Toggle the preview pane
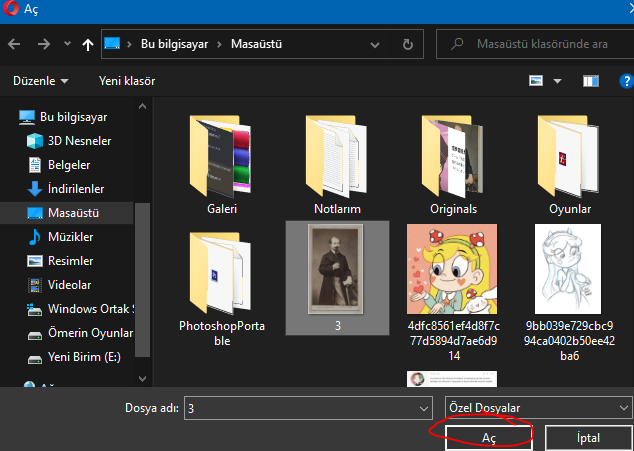634x451 pixels. (x=590, y=81)
